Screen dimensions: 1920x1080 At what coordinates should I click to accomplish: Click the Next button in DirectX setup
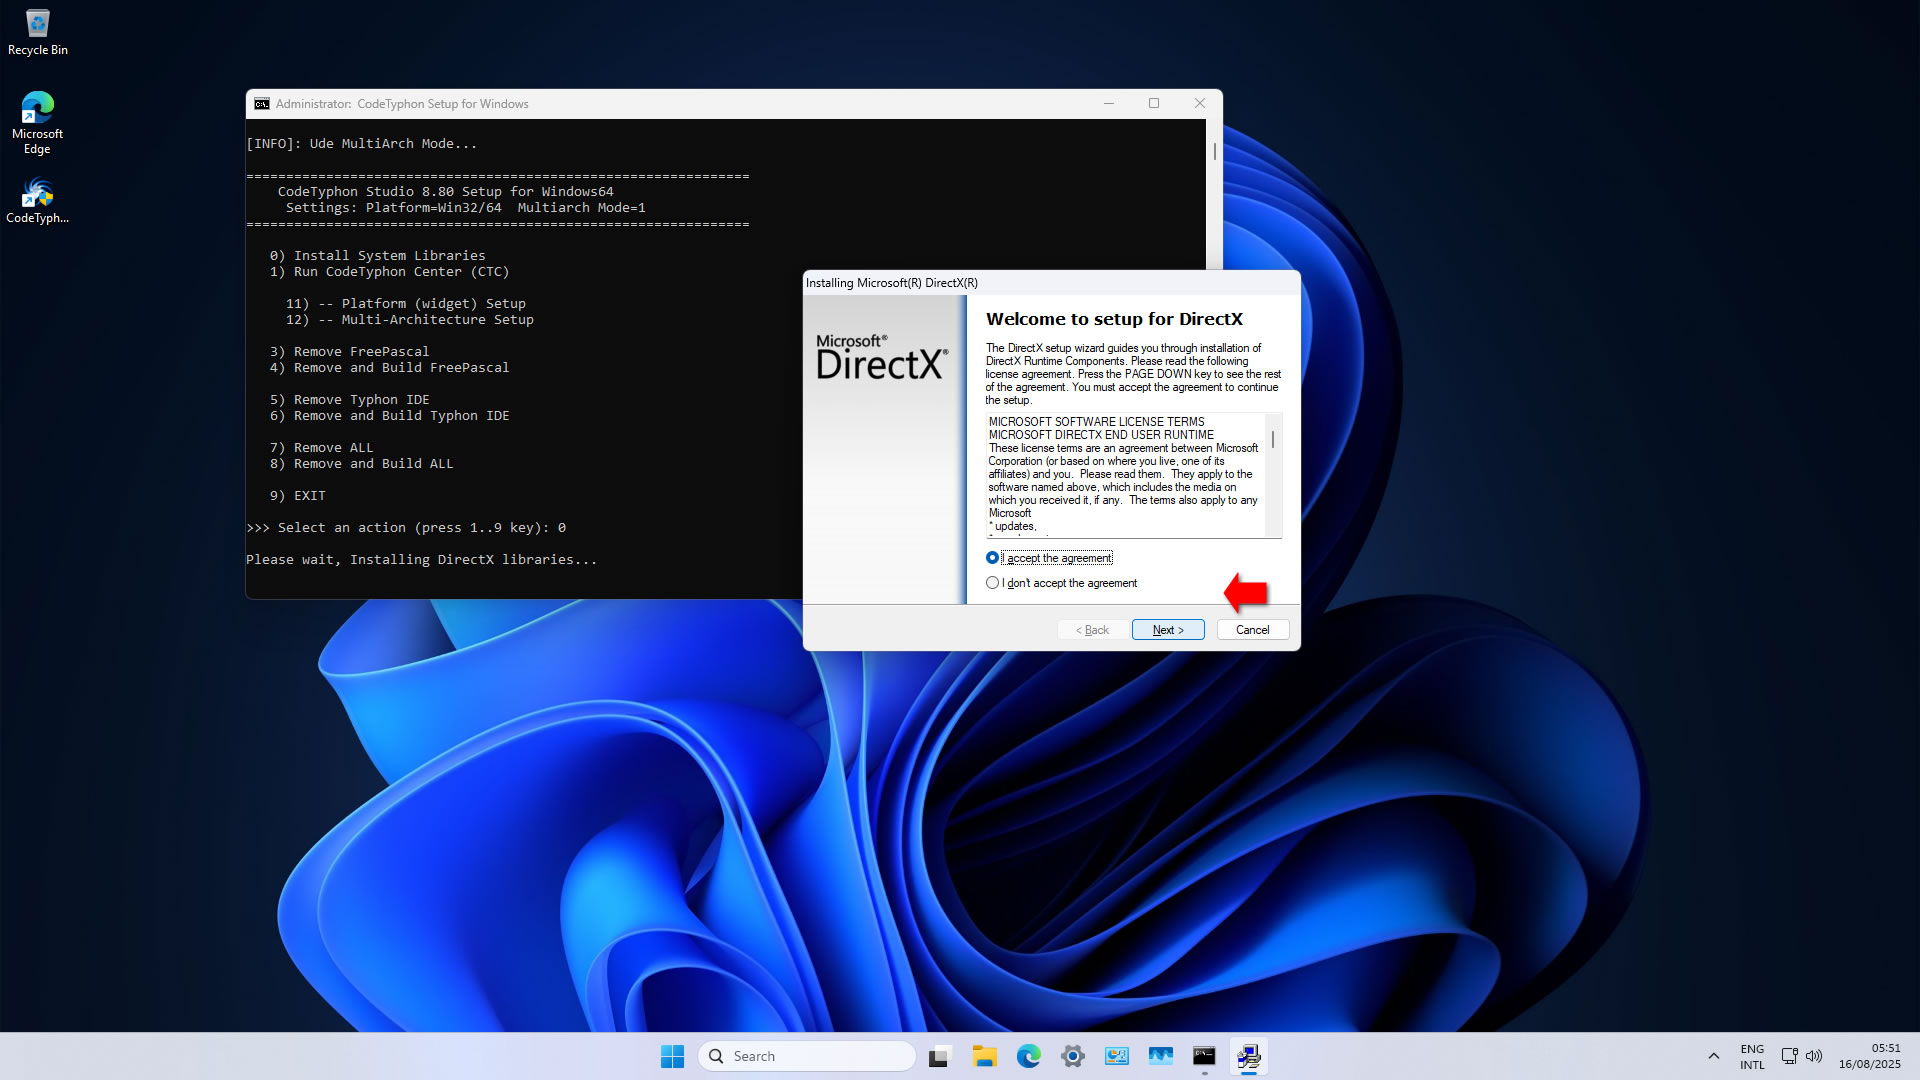click(x=1168, y=630)
